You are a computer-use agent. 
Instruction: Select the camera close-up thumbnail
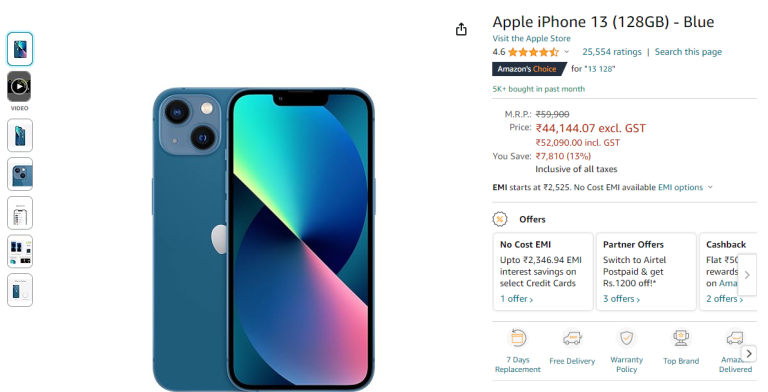click(x=20, y=174)
